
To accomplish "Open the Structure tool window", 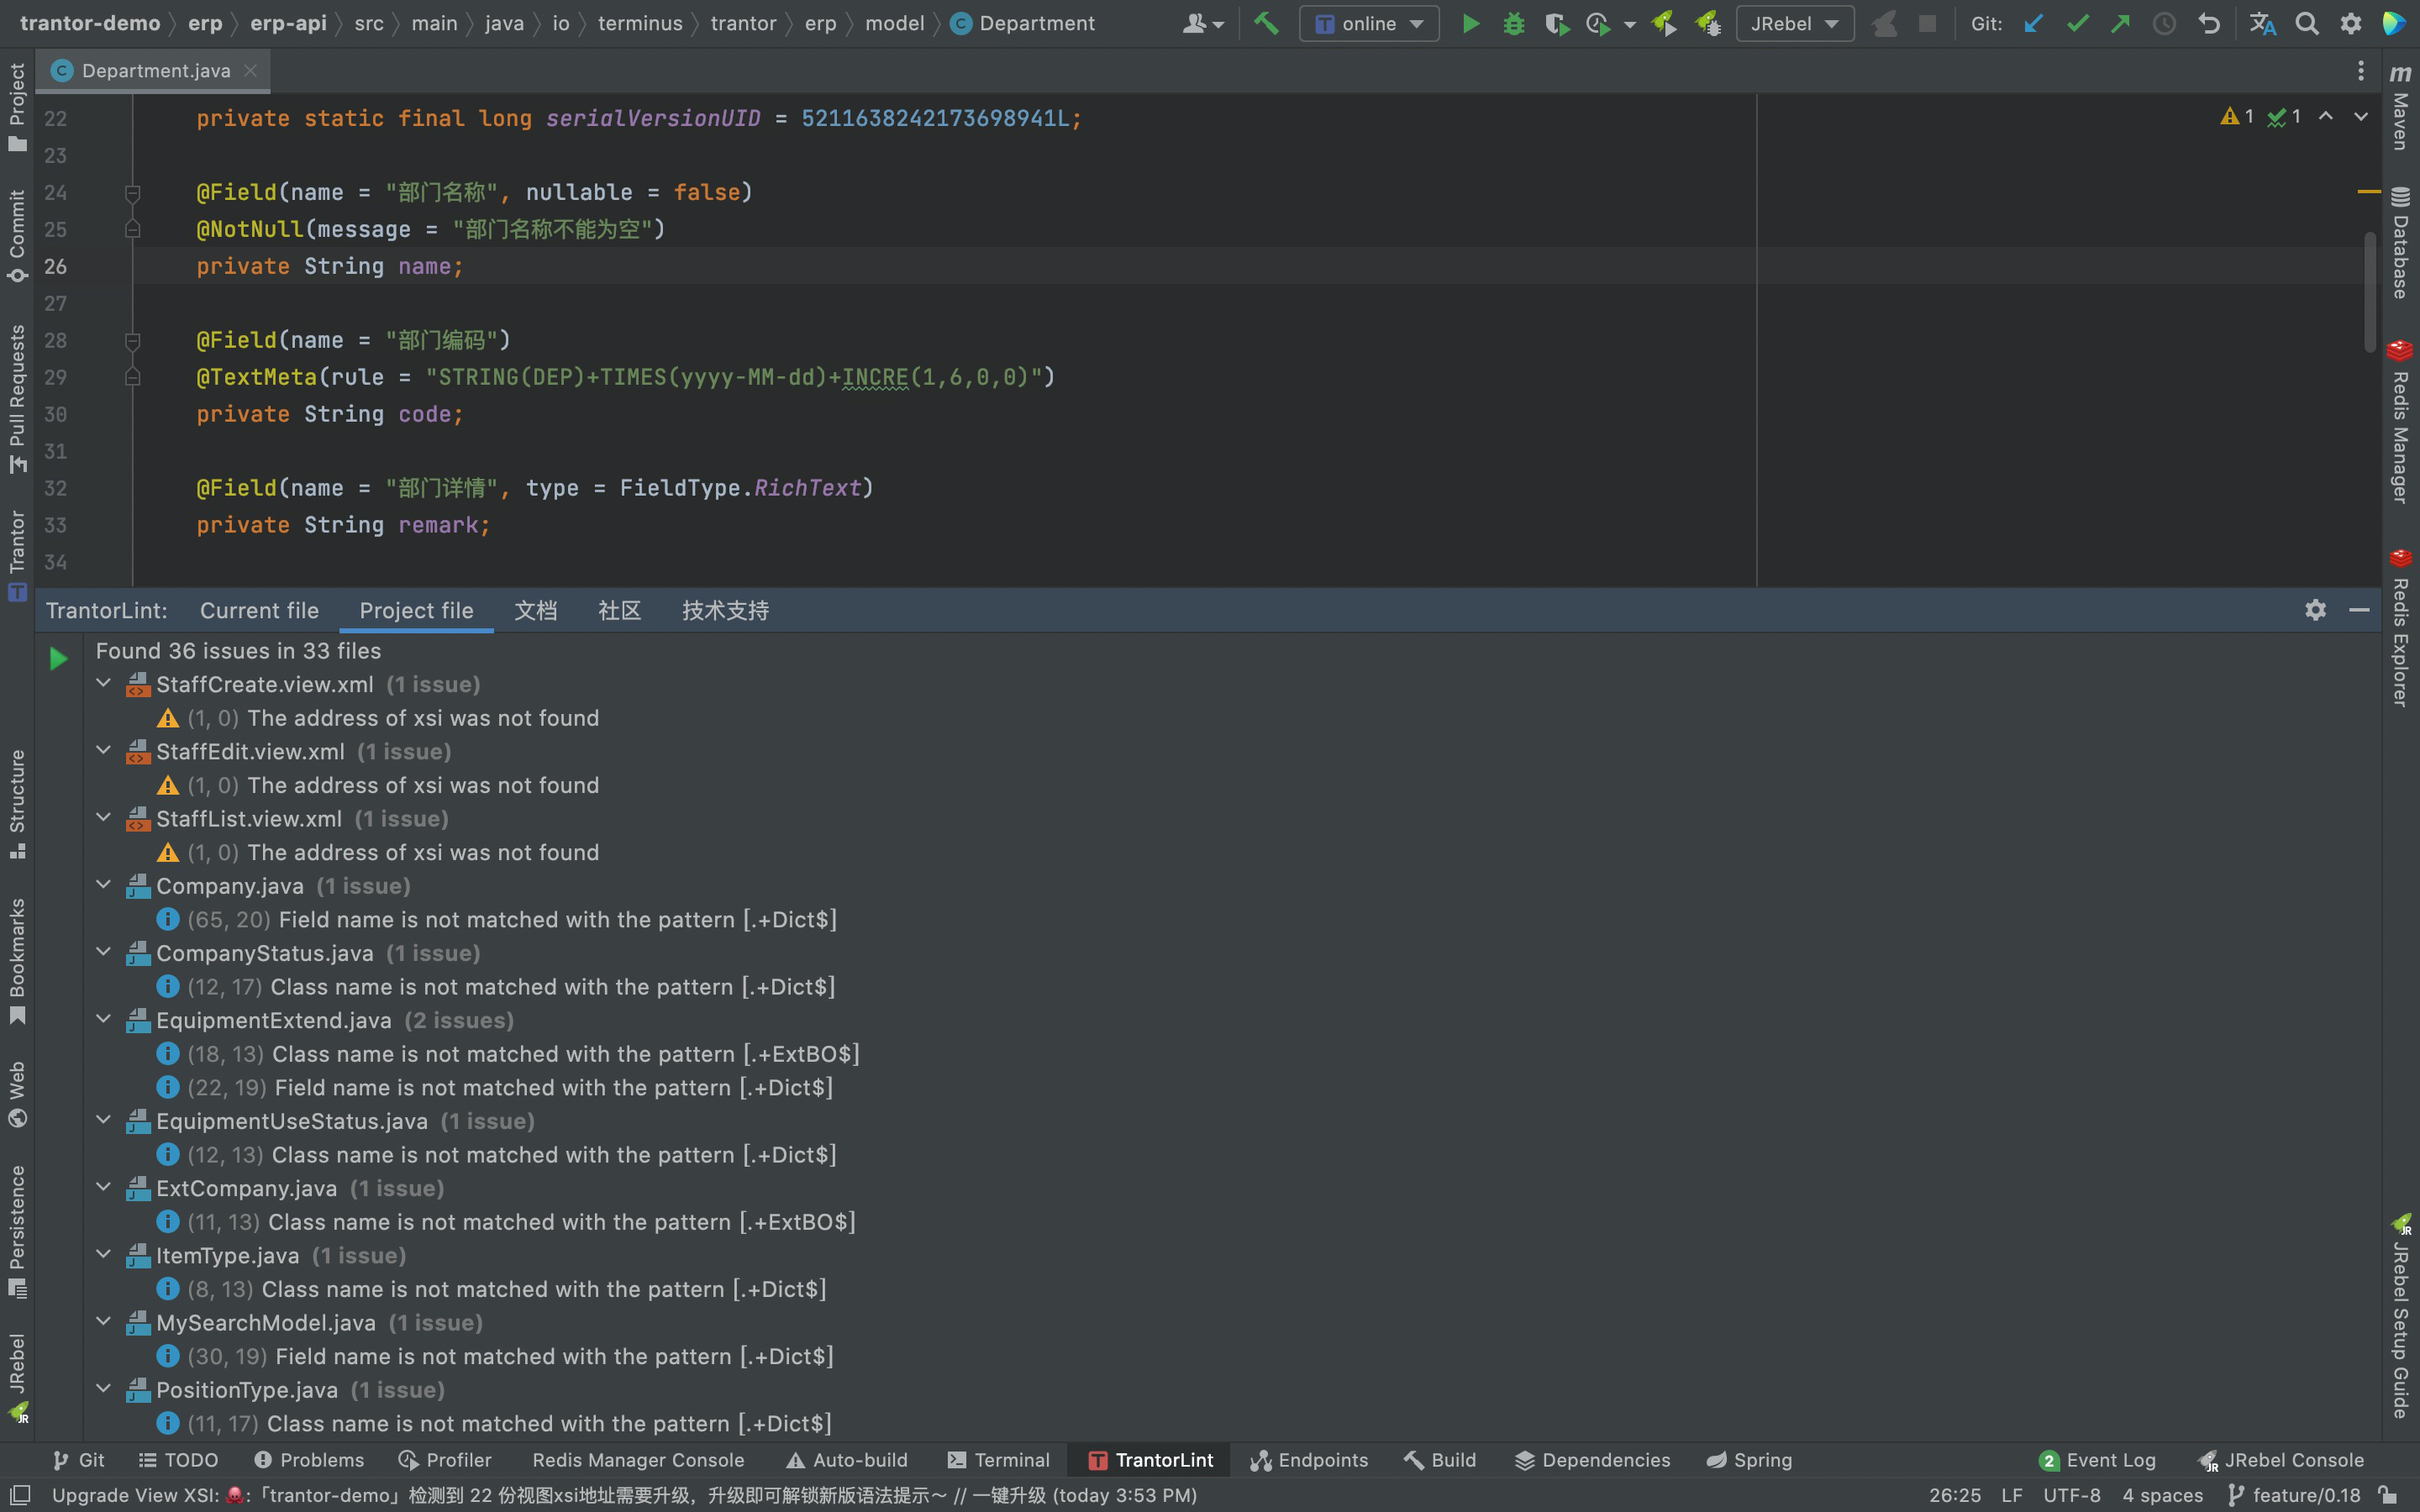I will tap(17, 804).
